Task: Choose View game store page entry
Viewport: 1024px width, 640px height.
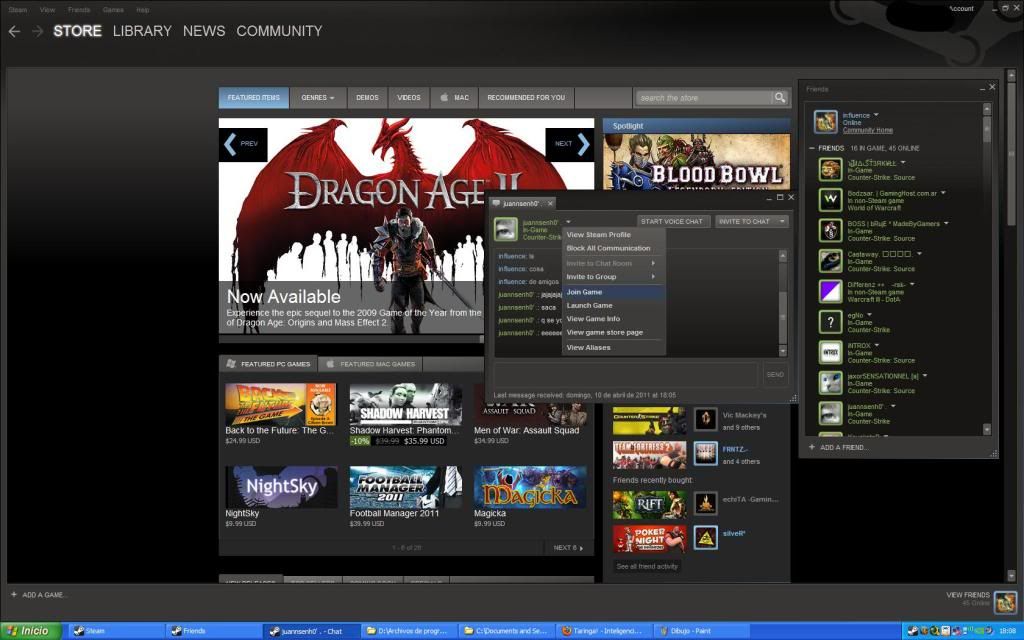Action: (613, 332)
